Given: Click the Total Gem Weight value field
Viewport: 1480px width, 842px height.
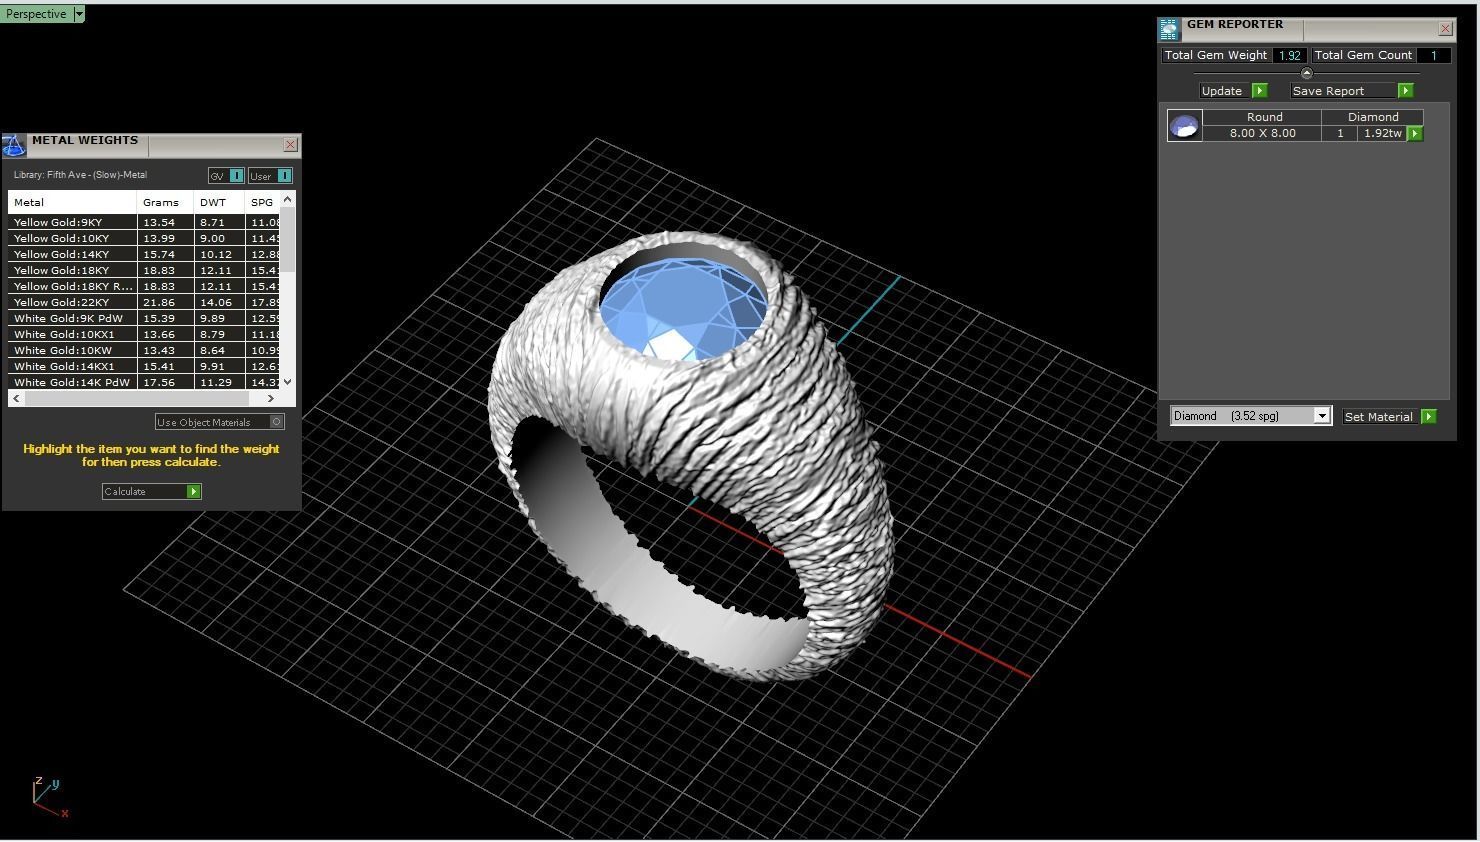Looking at the screenshot, I should pos(1290,55).
